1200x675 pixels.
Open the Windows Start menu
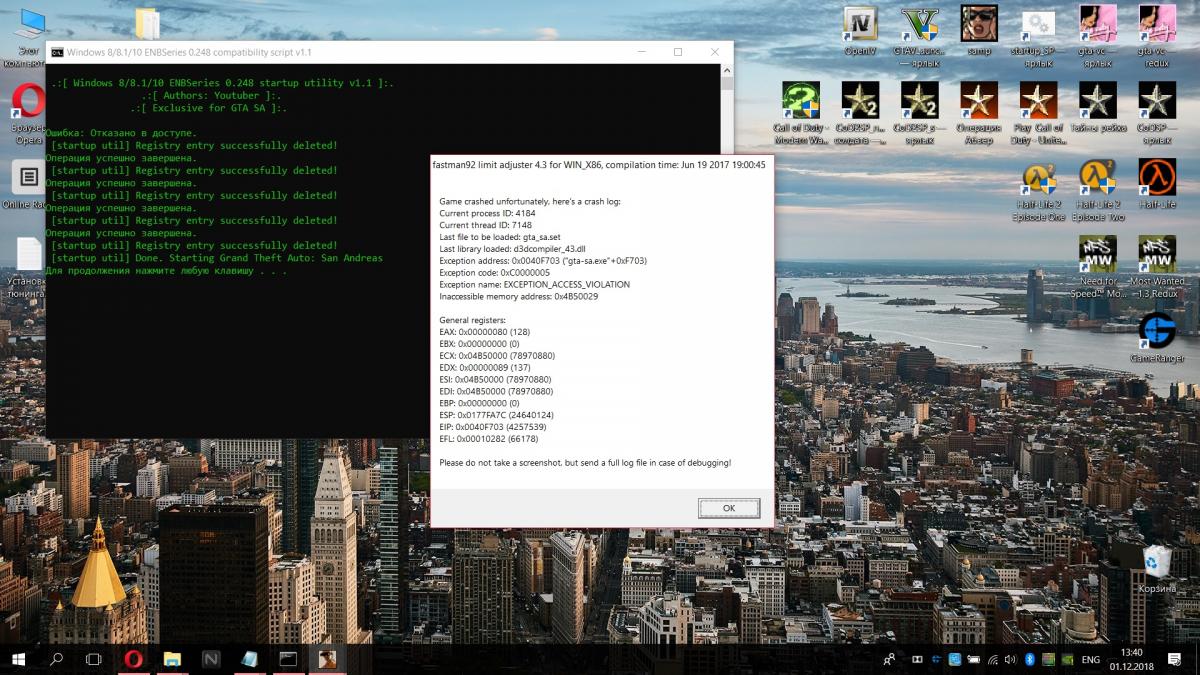pos(18,659)
